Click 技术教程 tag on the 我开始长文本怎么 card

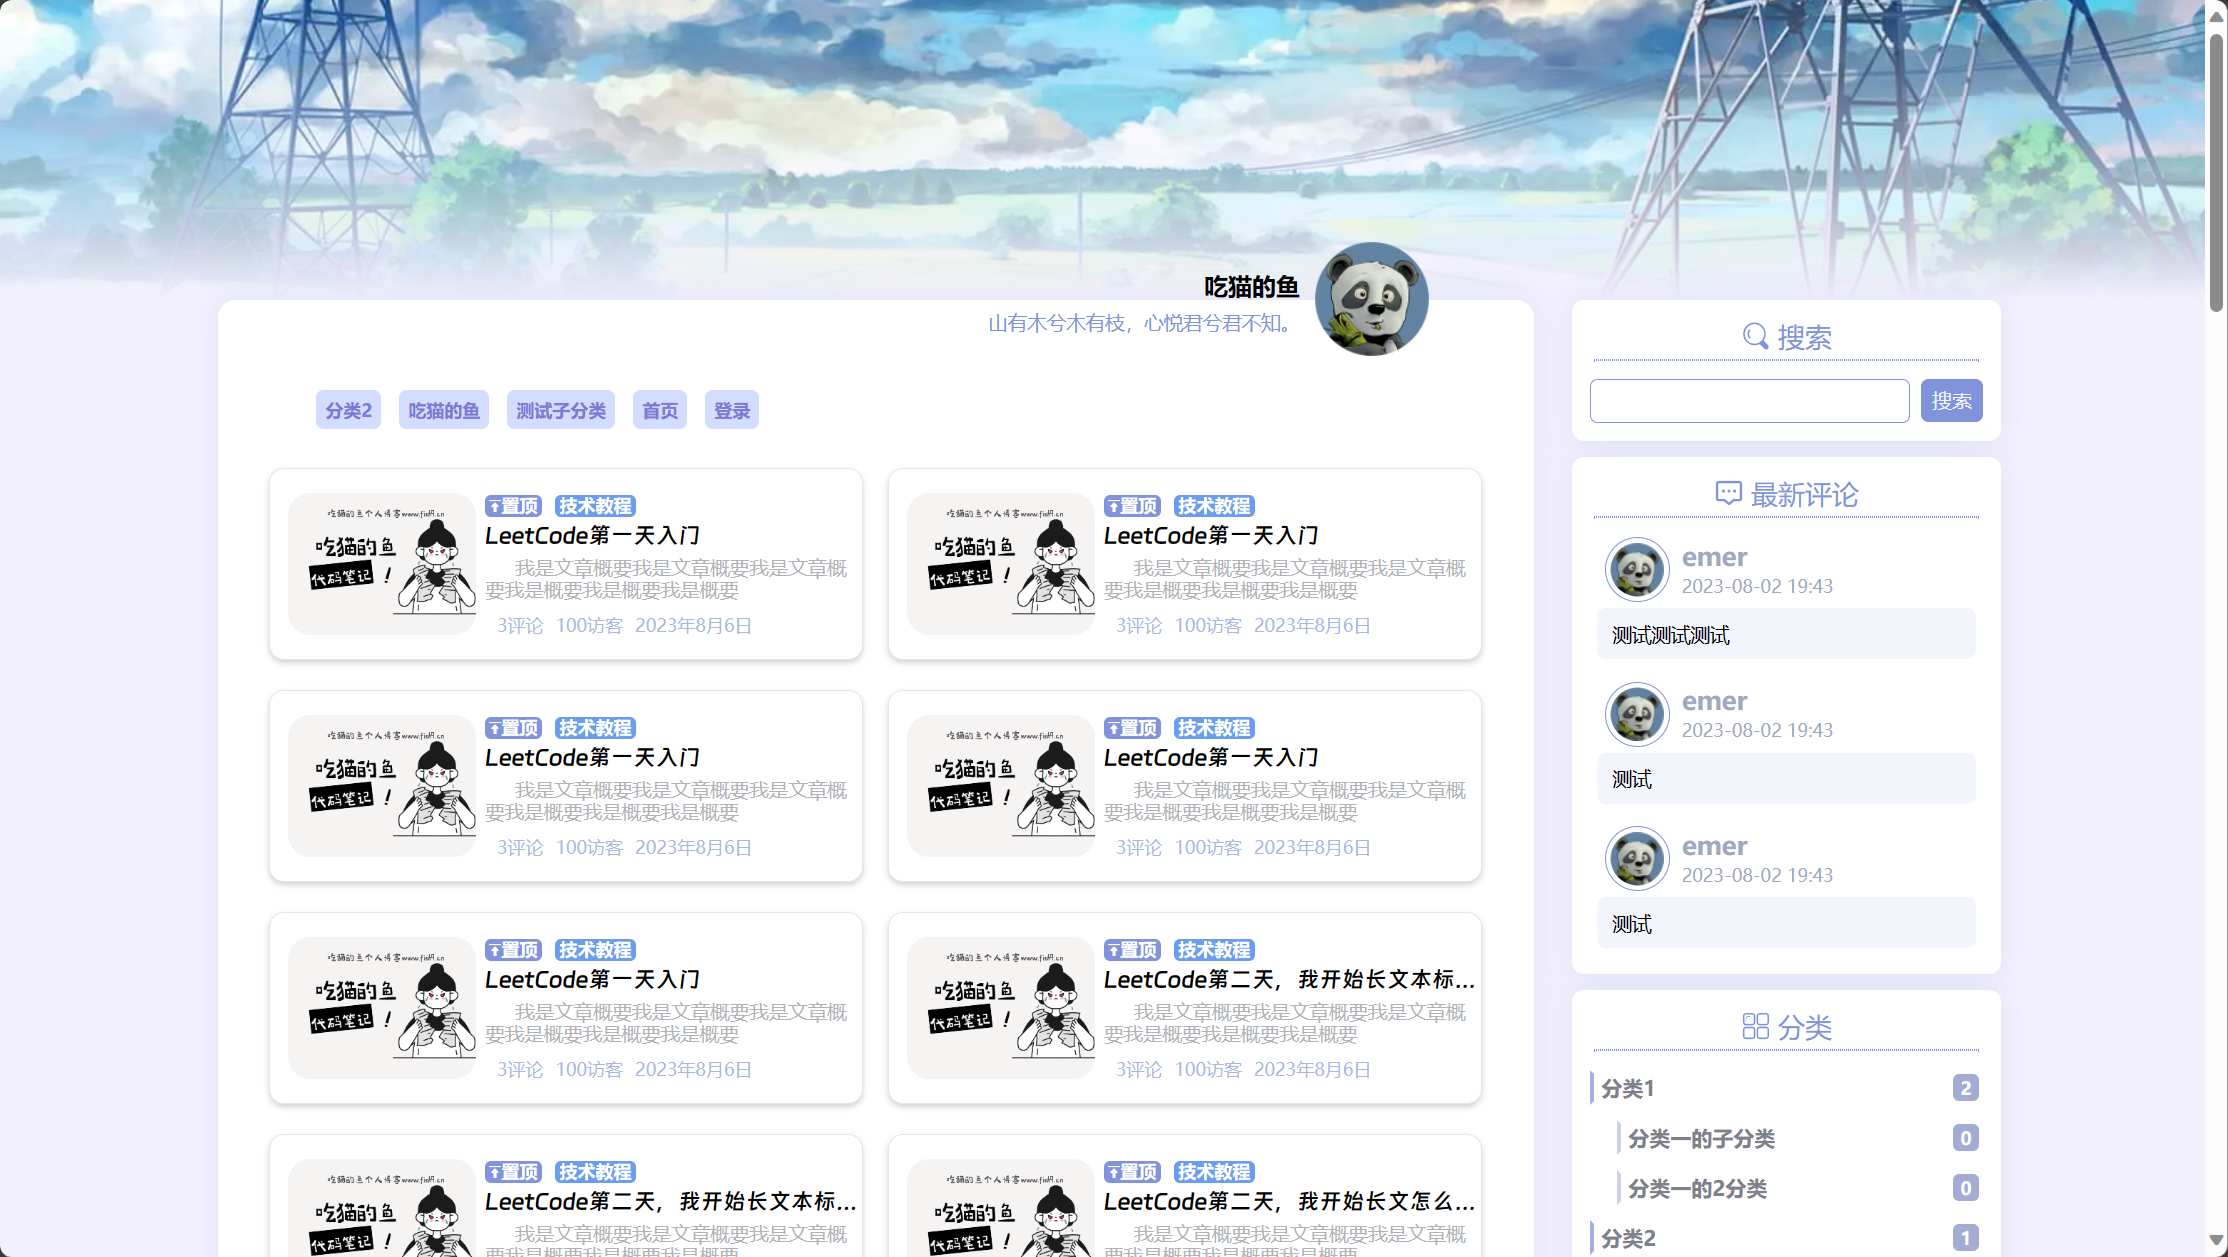(x=1214, y=1172)
